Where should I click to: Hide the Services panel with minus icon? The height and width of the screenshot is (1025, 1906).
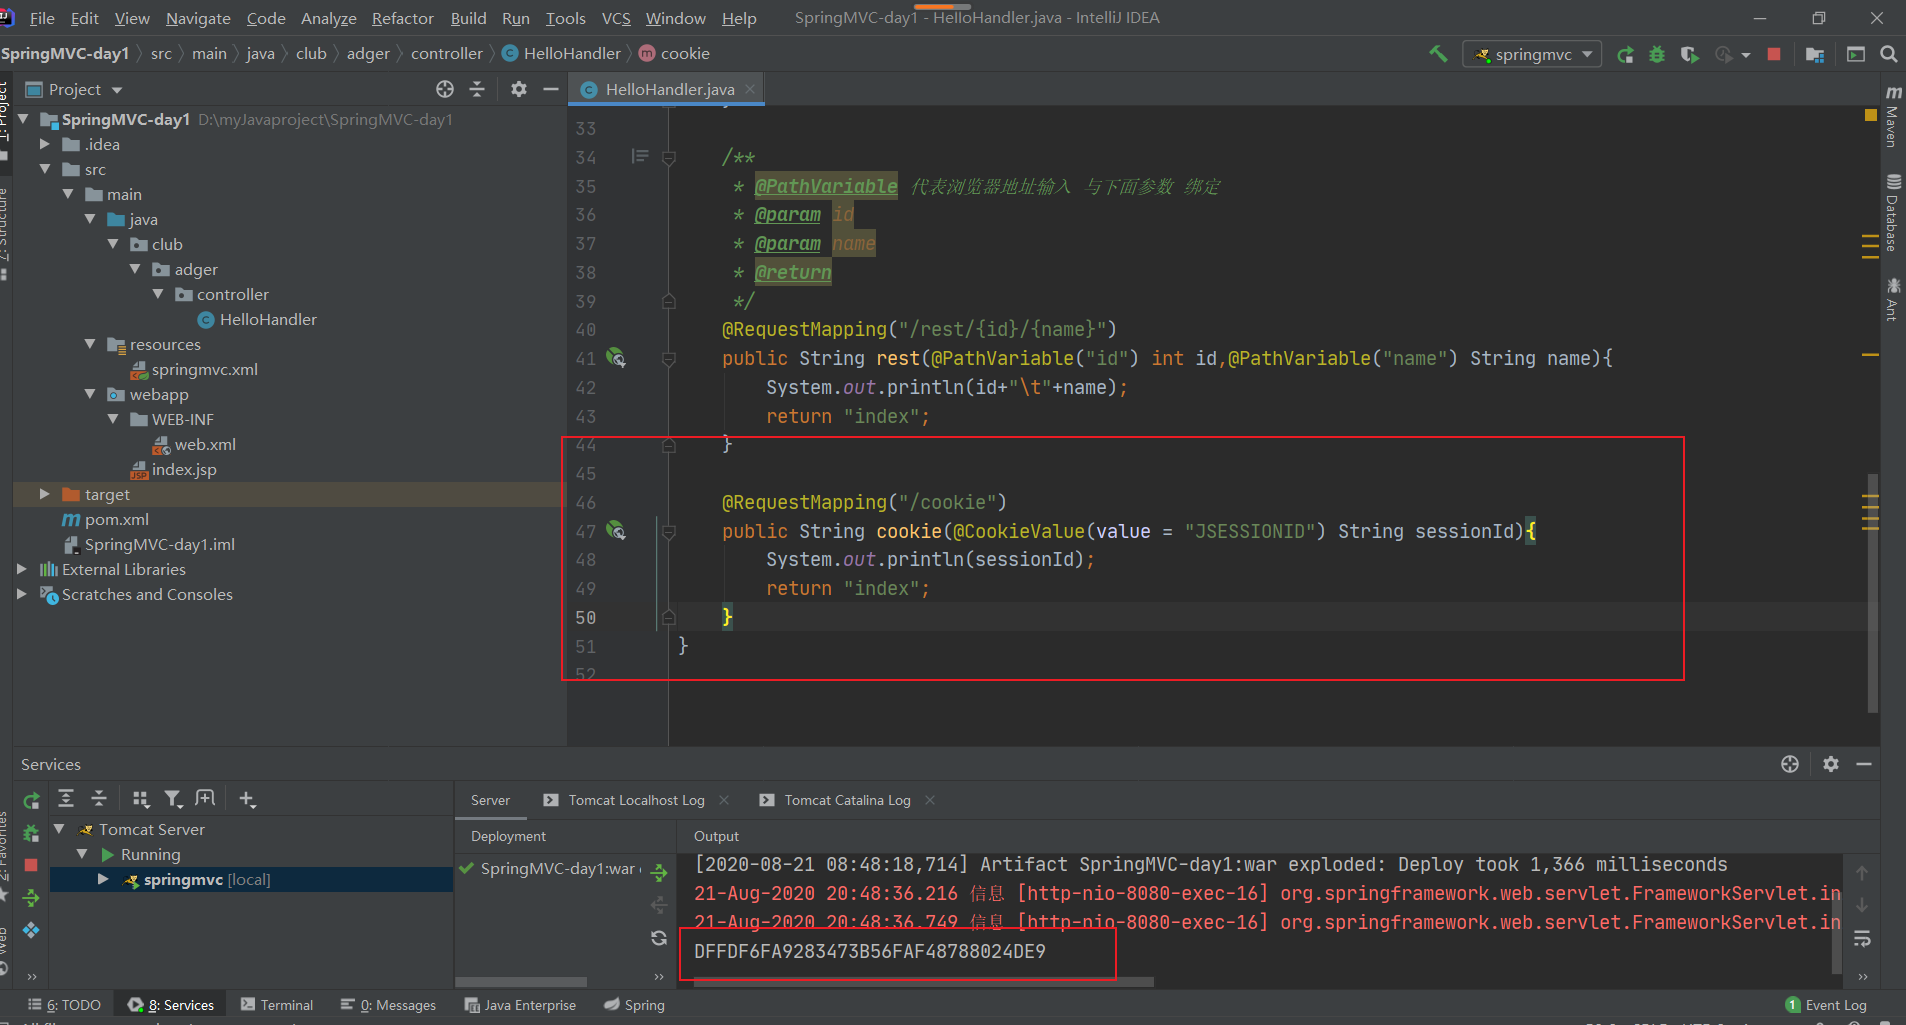point(1864,764)
